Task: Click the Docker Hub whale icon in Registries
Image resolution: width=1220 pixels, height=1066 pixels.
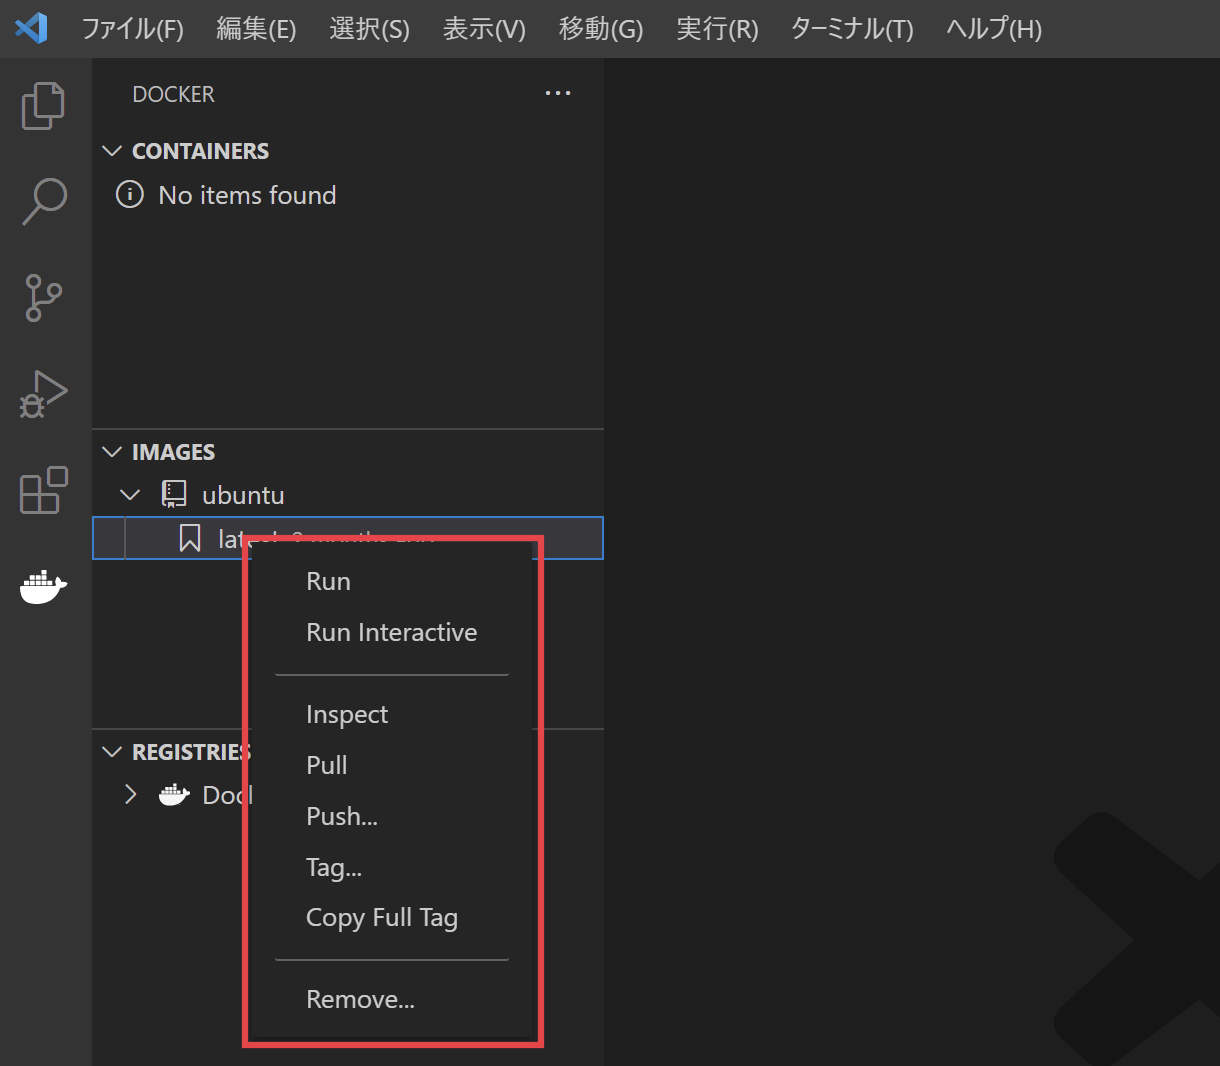Action: click(x=174, y=795)
